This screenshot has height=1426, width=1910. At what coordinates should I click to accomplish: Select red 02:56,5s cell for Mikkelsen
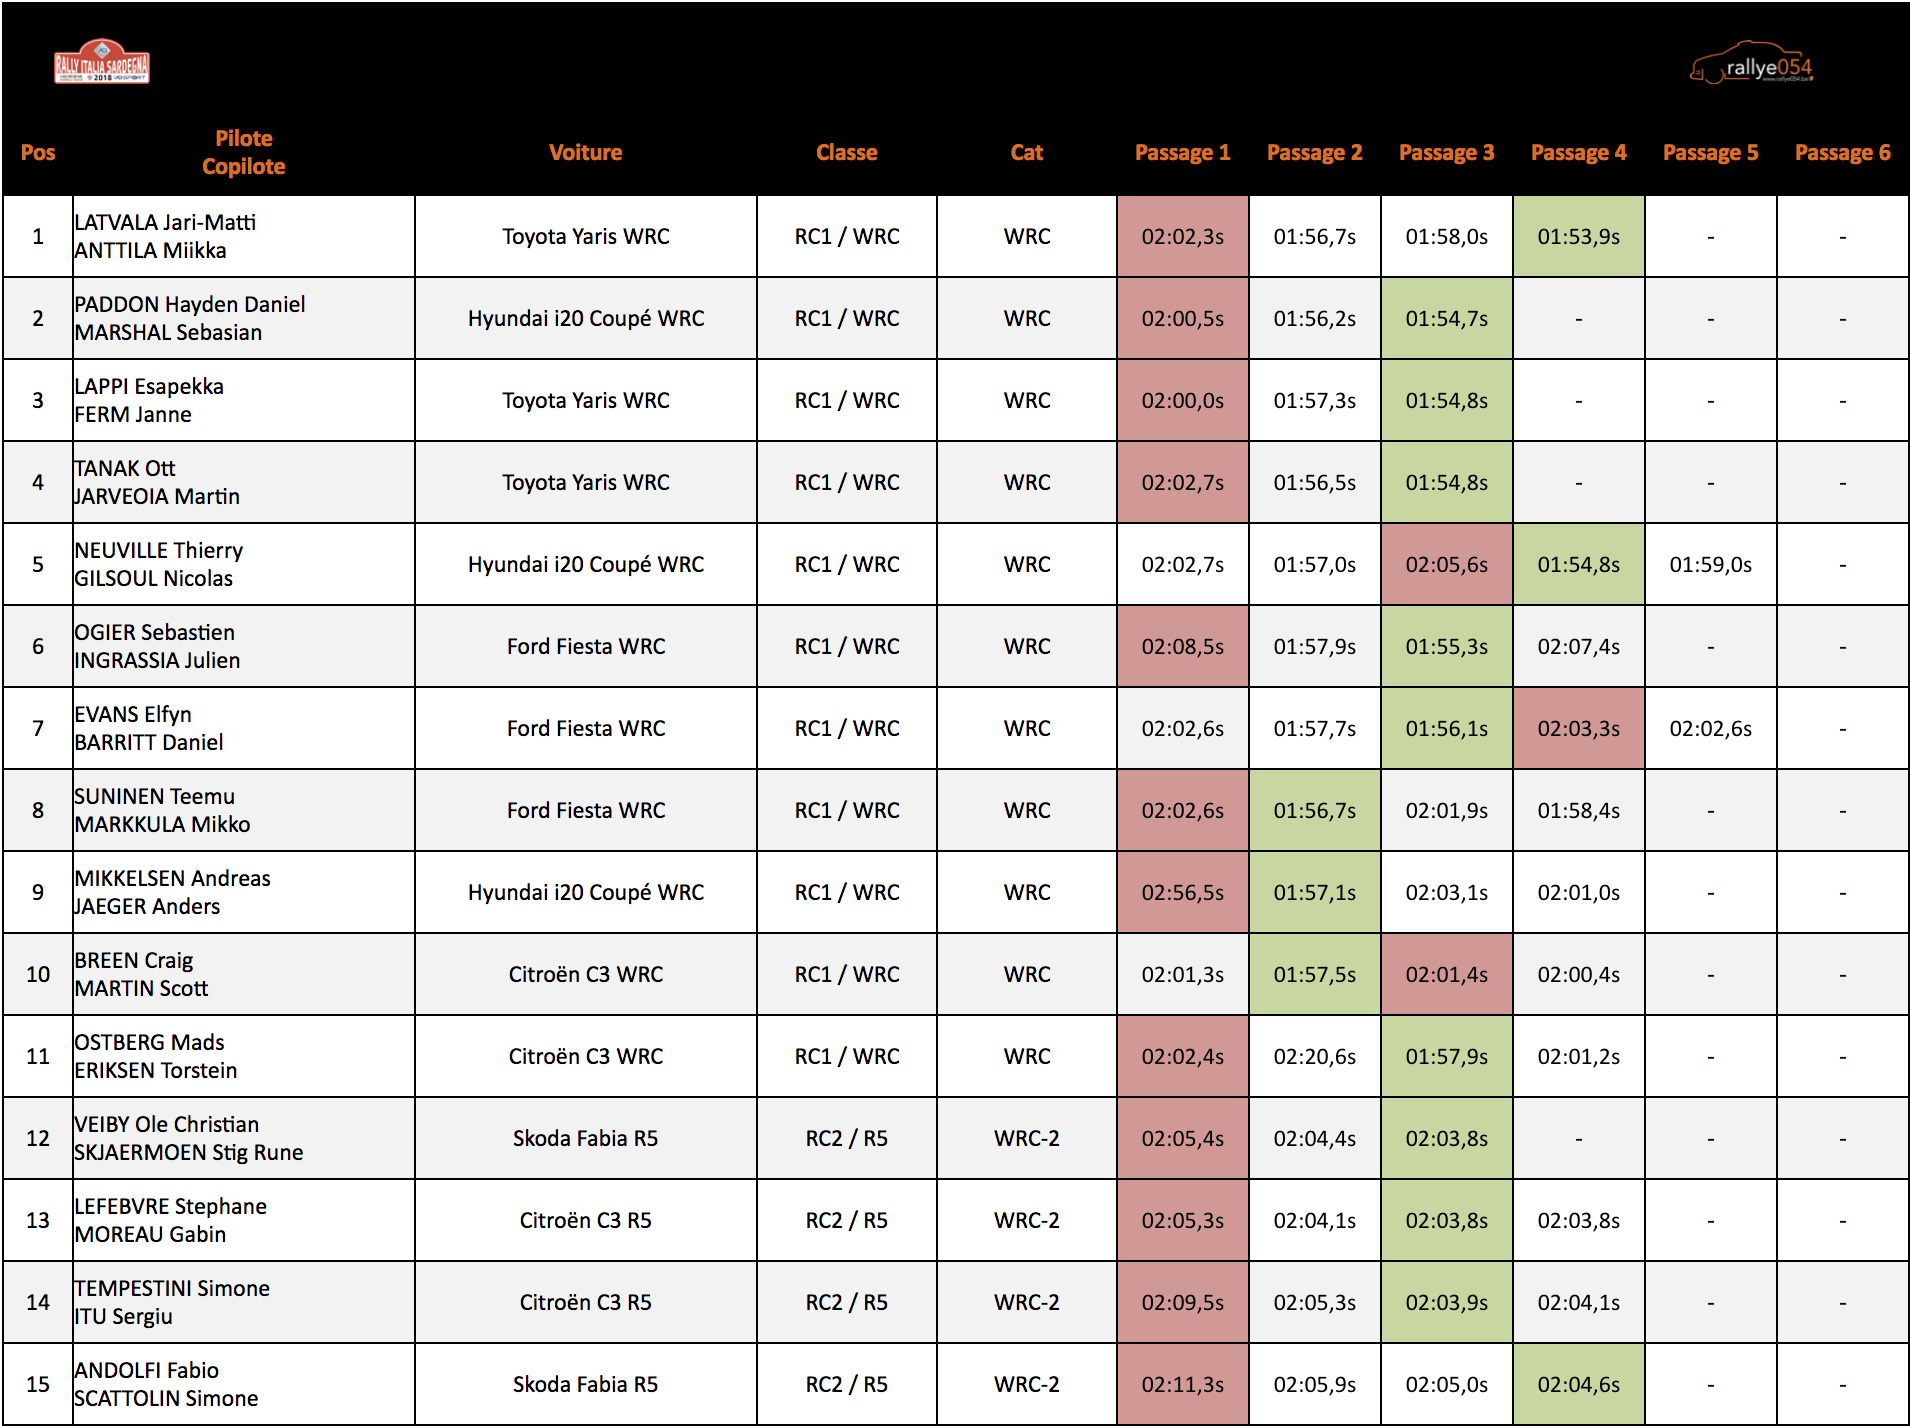coord(1182,893)
